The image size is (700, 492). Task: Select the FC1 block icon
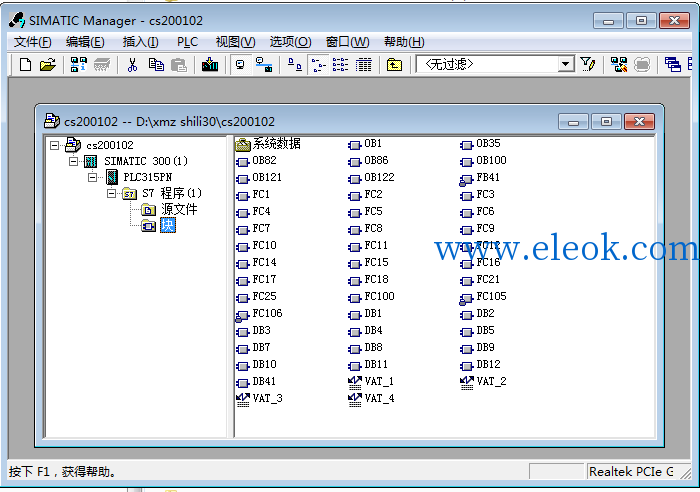tap(242, 196)
